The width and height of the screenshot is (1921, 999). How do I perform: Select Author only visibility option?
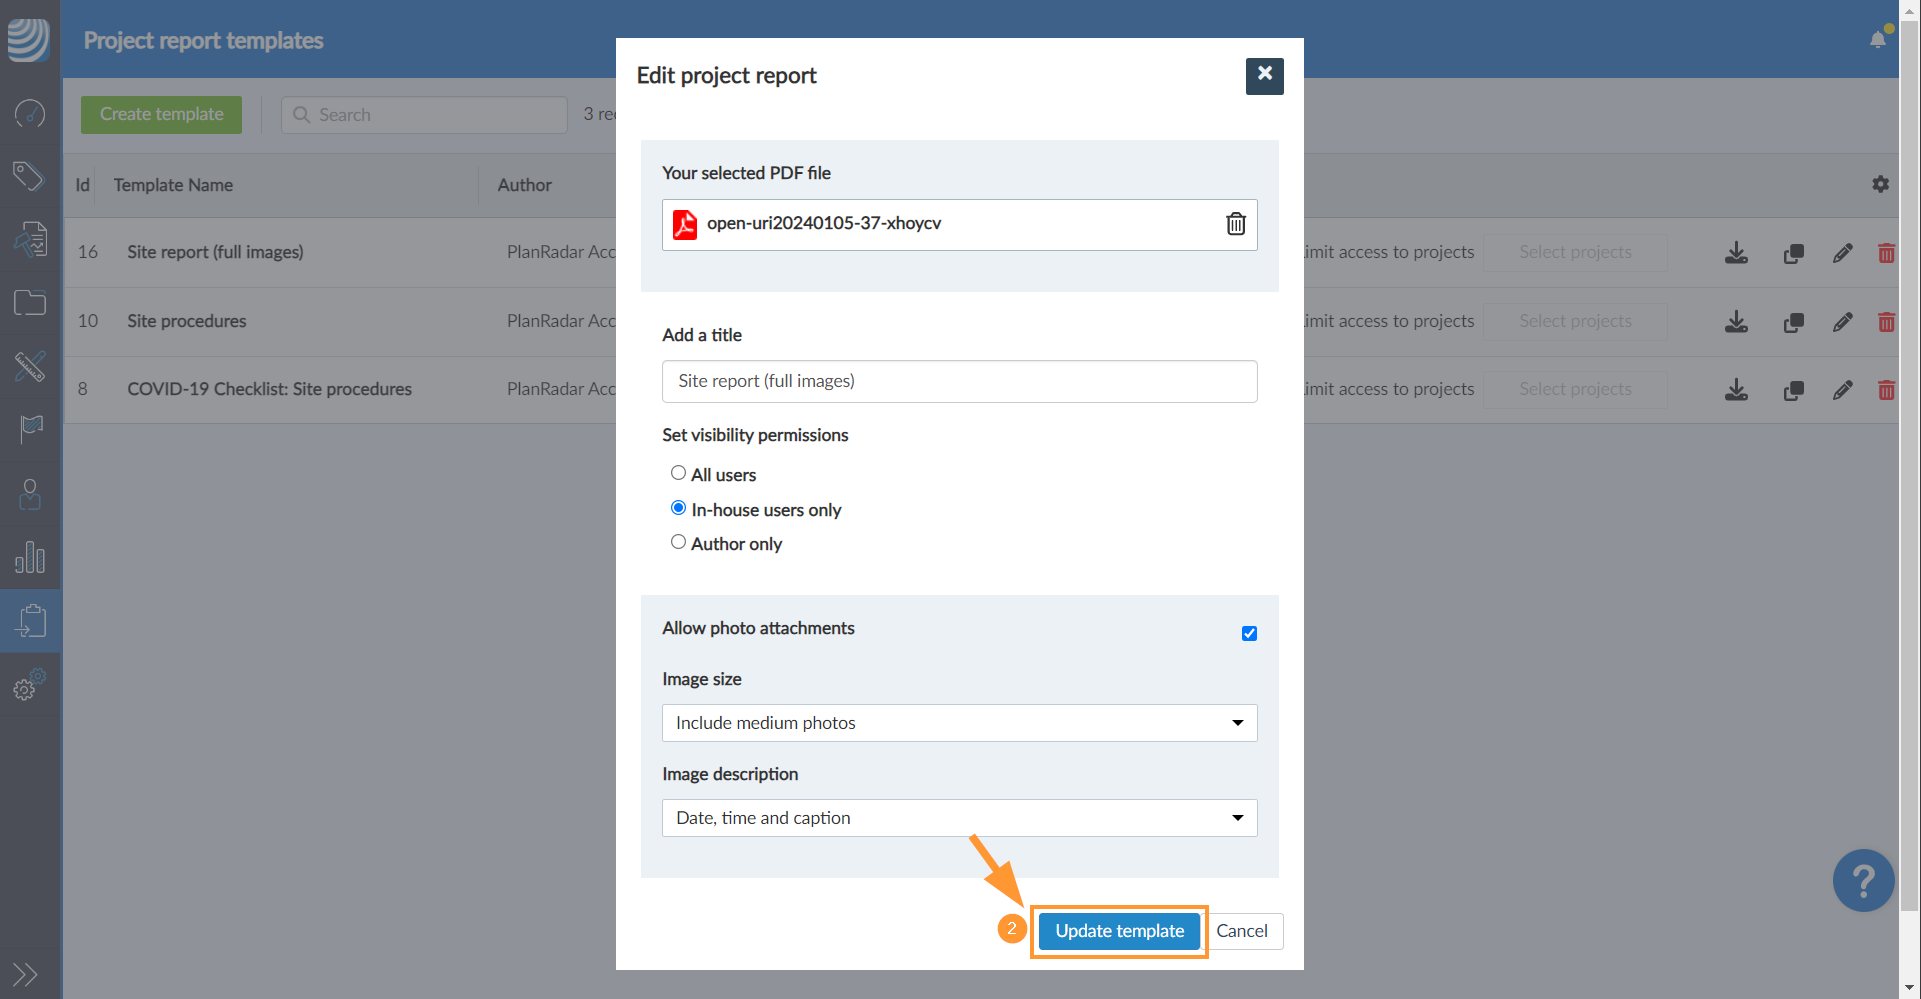(678, 542)
